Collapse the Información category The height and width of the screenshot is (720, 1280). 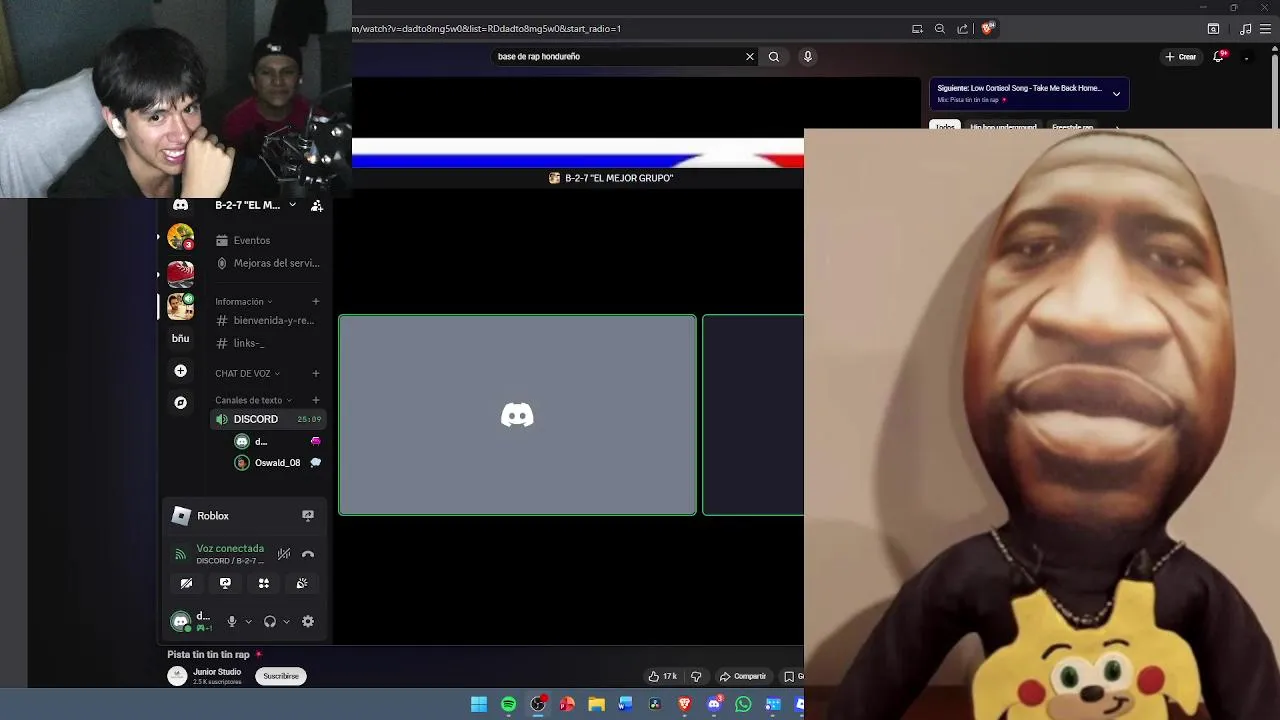coord(243,301)
